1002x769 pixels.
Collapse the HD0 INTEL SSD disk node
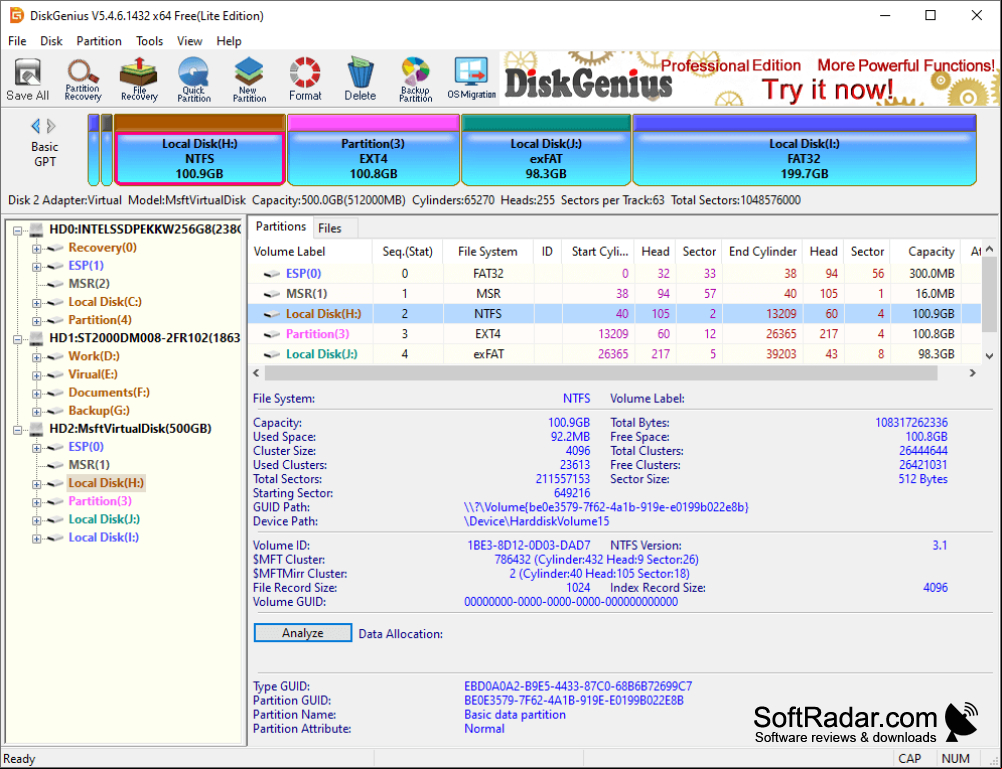coord(18,230)
